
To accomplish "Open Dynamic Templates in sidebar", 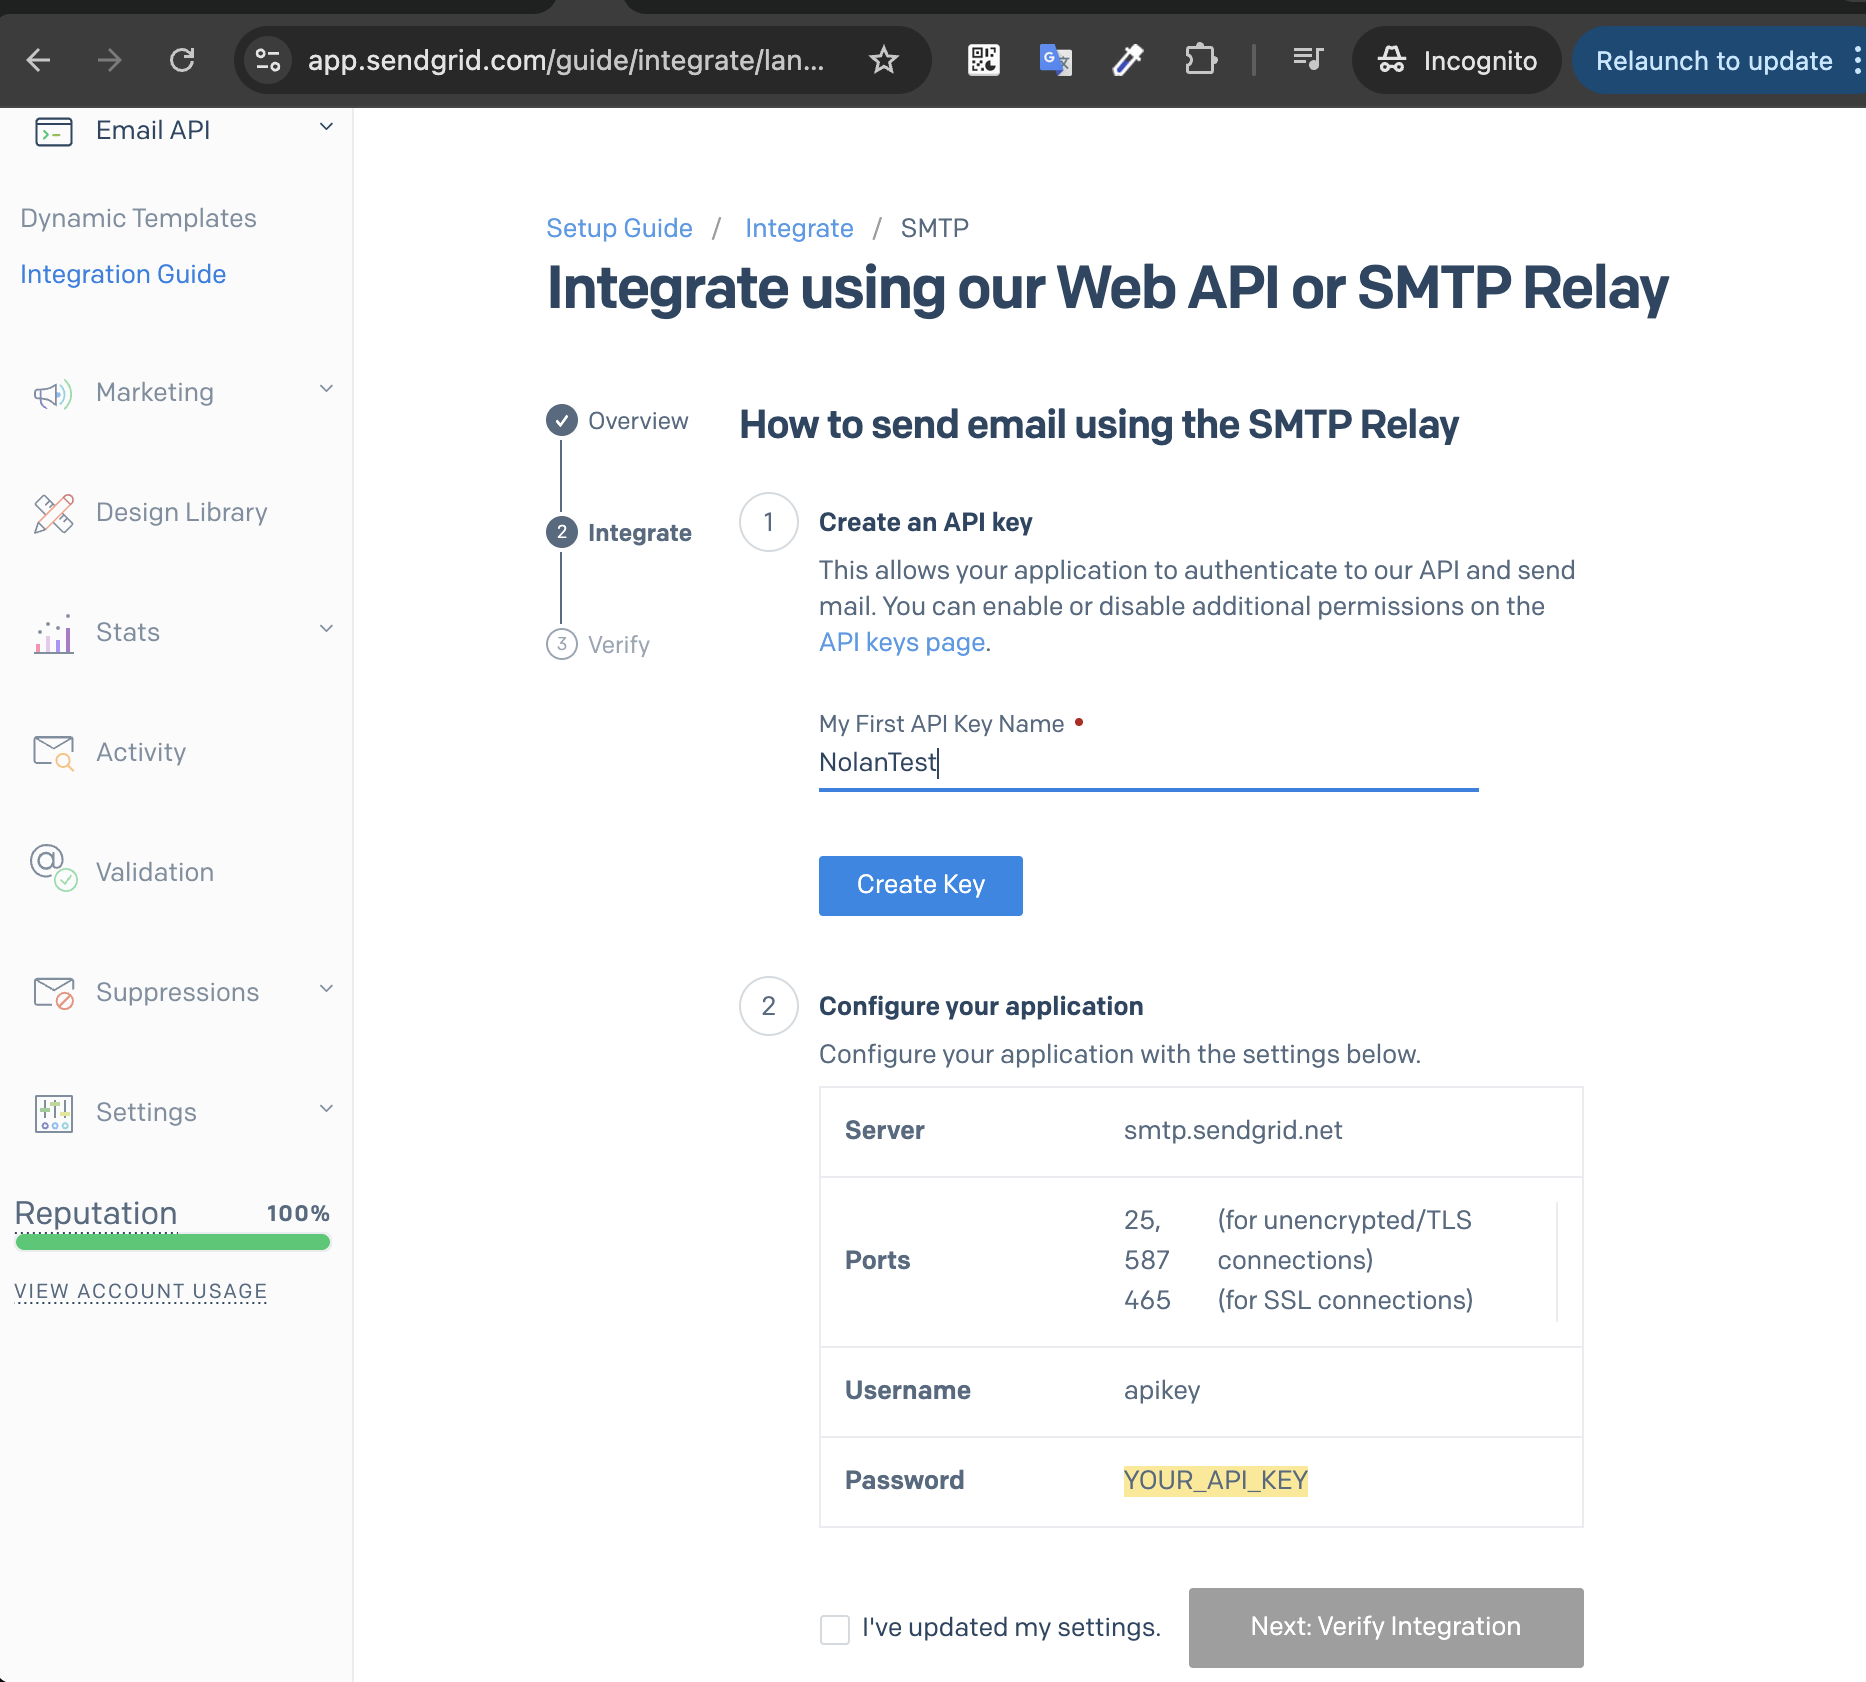I will point(138,218).
